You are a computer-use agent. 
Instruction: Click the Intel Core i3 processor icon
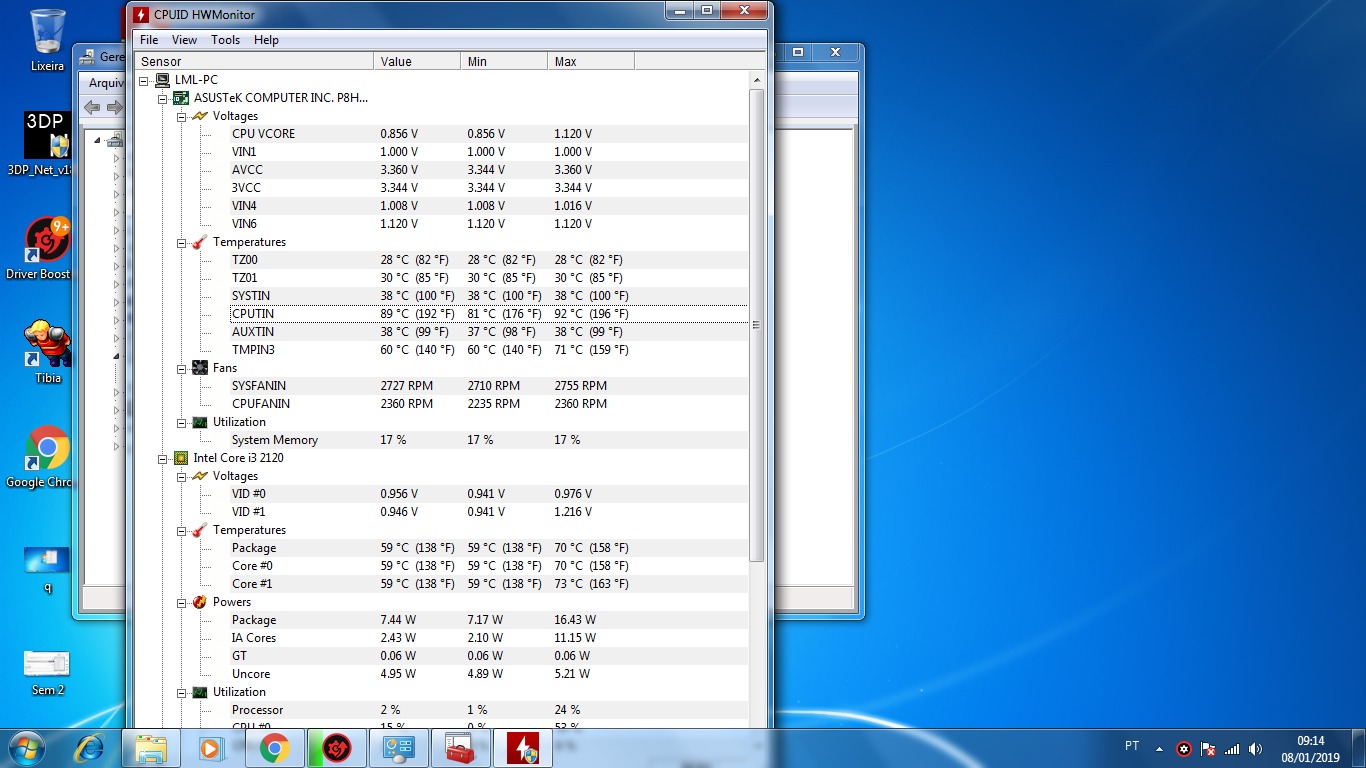(x=181, y=458)
